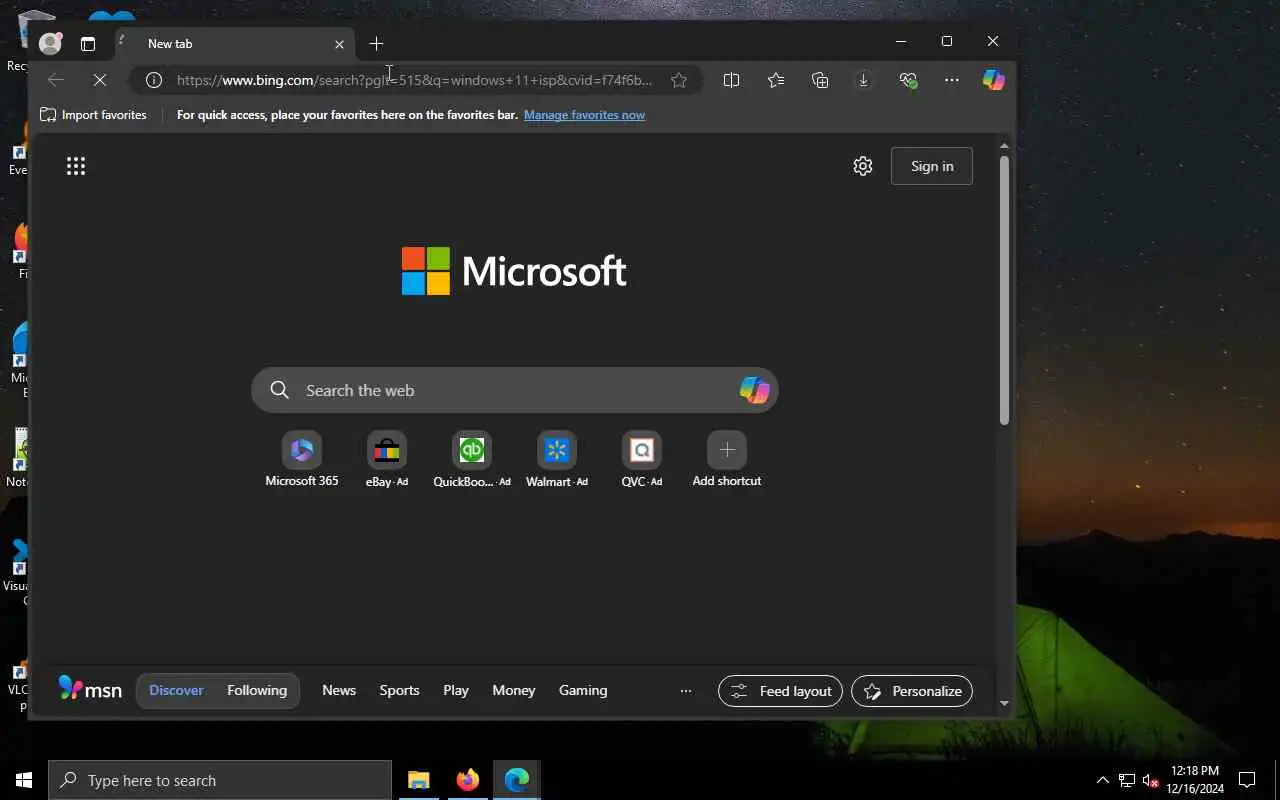This screenshot has height=800, width=1280.
Task: Click the Personalize button
Action: pyautogui.click(x=912, y=691)
